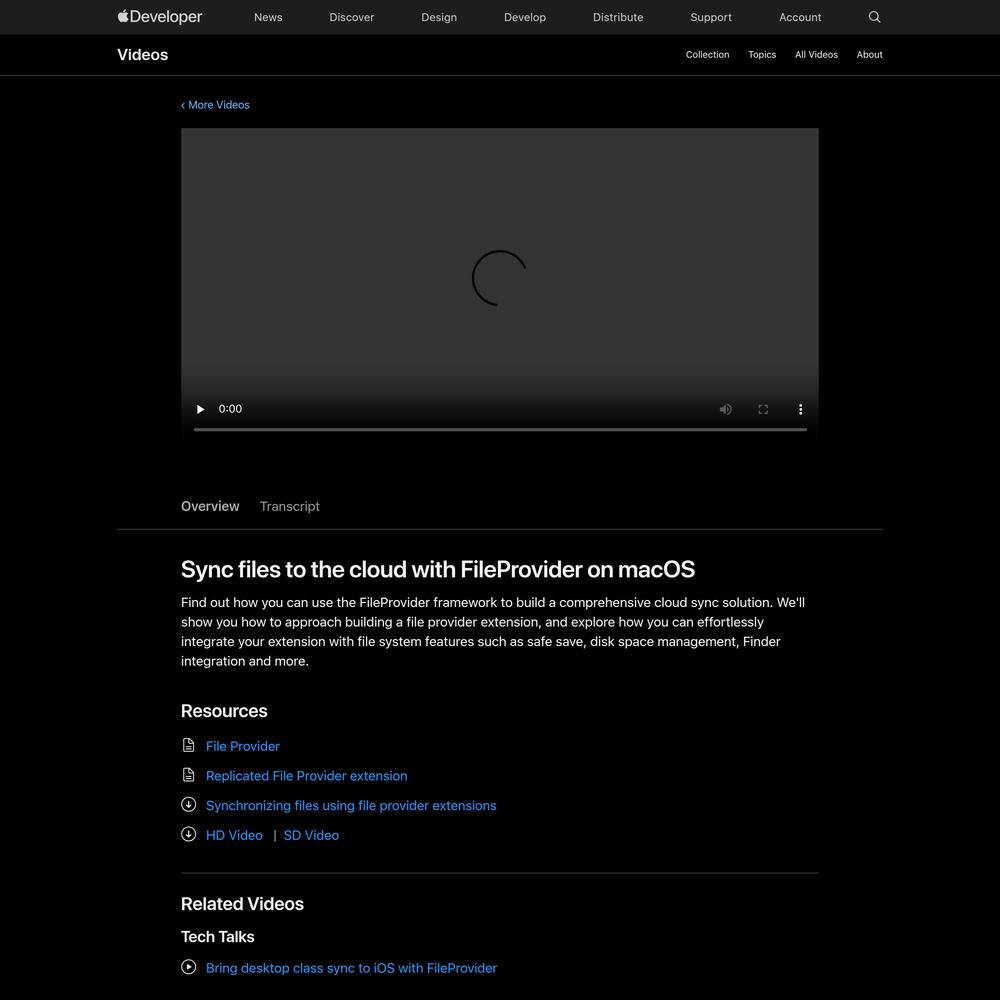Viewport: 1000px width, 1000px height.
Task: Click the Sync files to the cloud heading
Action: click(438, 569)
